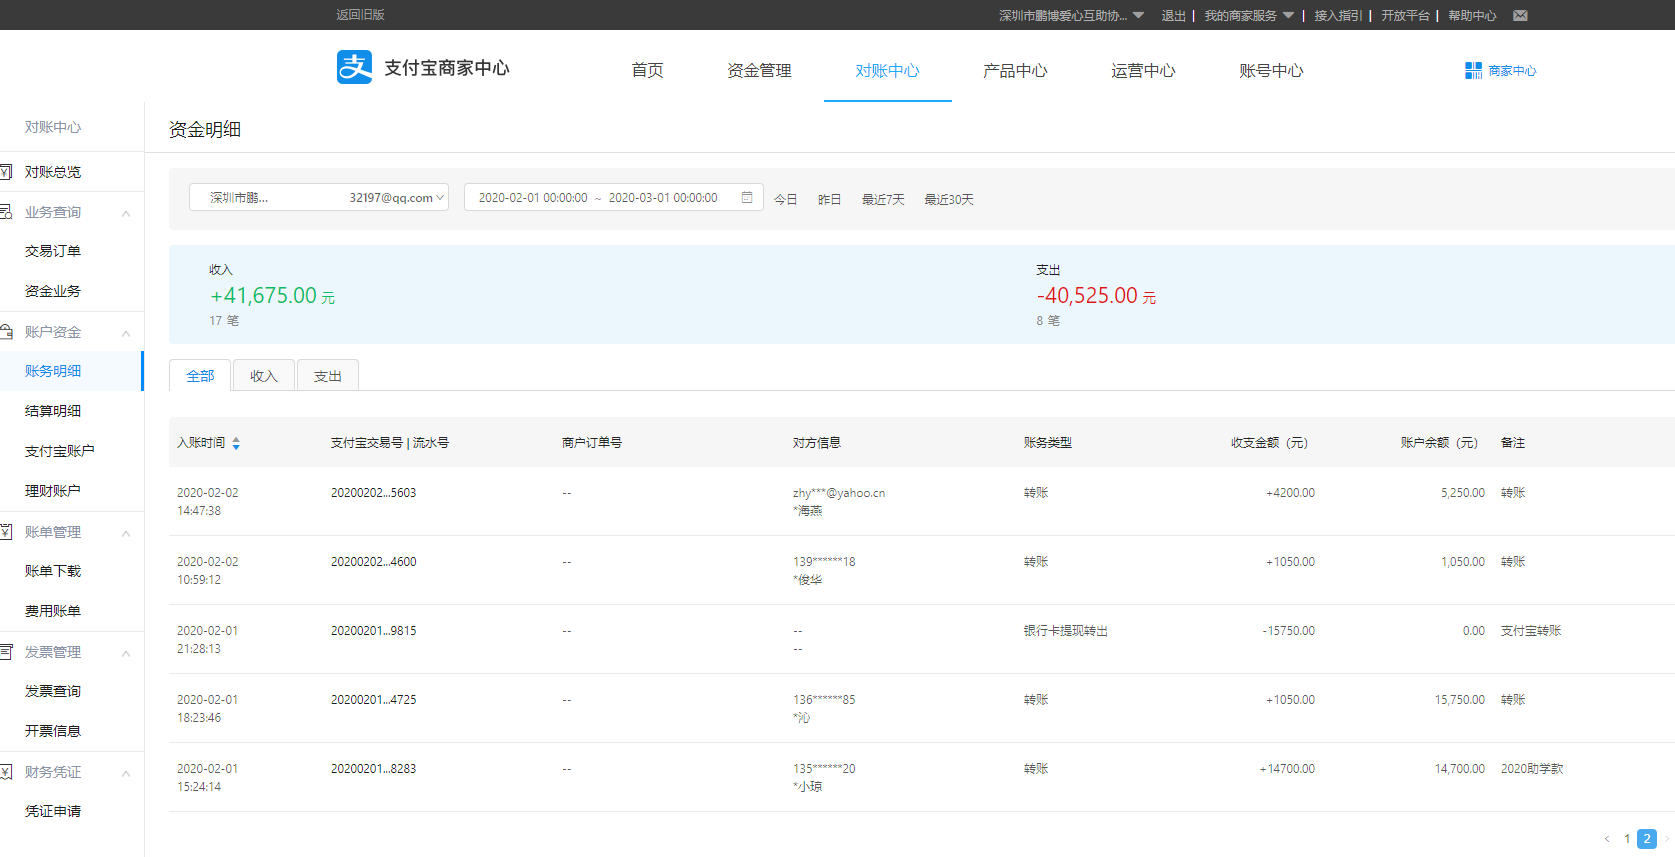
Task: Click the 入账时间 sort arrows icon
Action: 236,443
